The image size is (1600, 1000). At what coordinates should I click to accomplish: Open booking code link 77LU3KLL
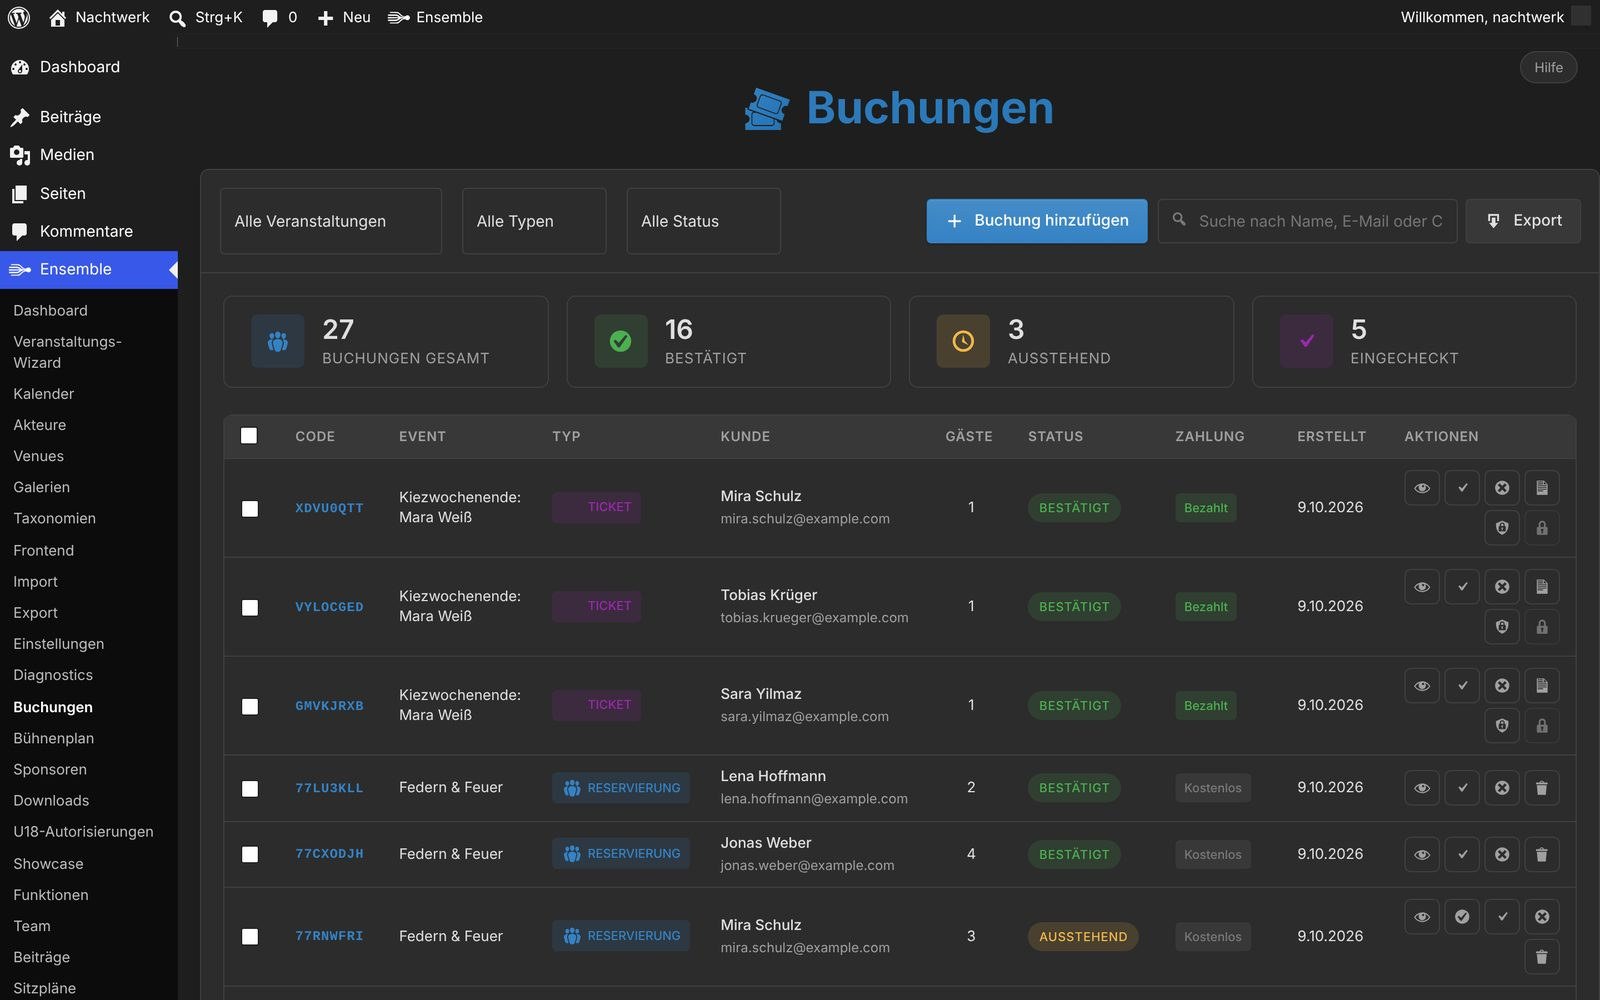(x=329, y=788)
